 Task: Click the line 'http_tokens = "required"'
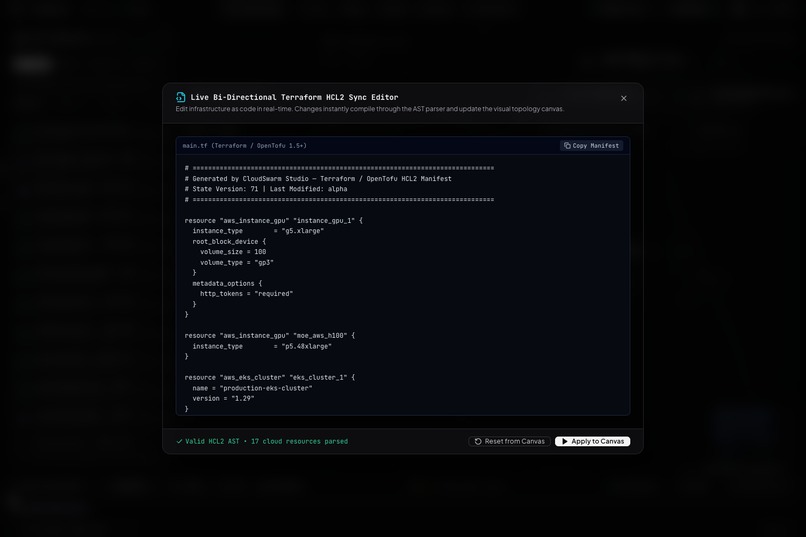coord(246,294)
